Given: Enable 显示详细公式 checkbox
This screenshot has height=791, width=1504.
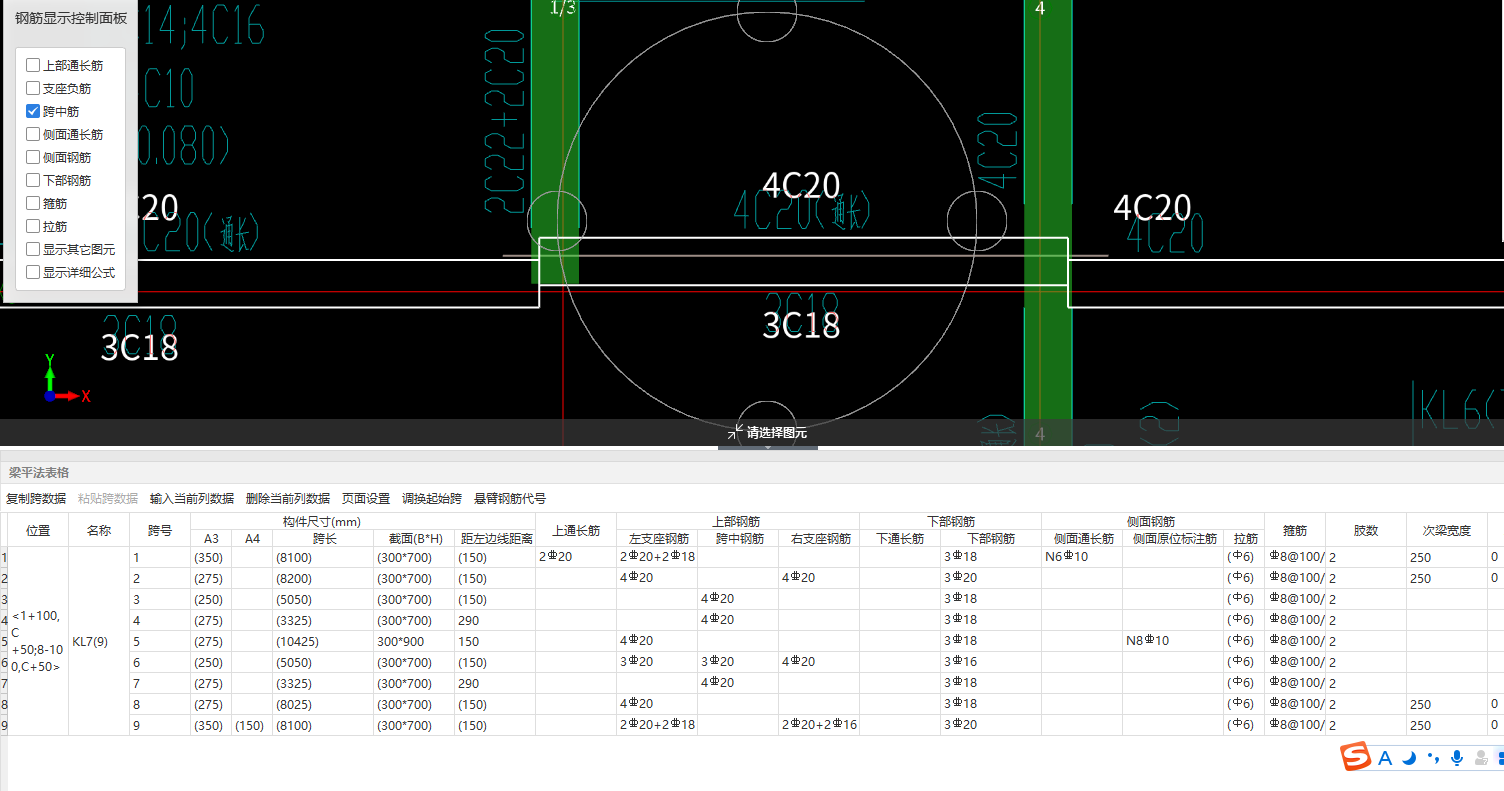Looking at the screenshot, I should tap(33, 272).
